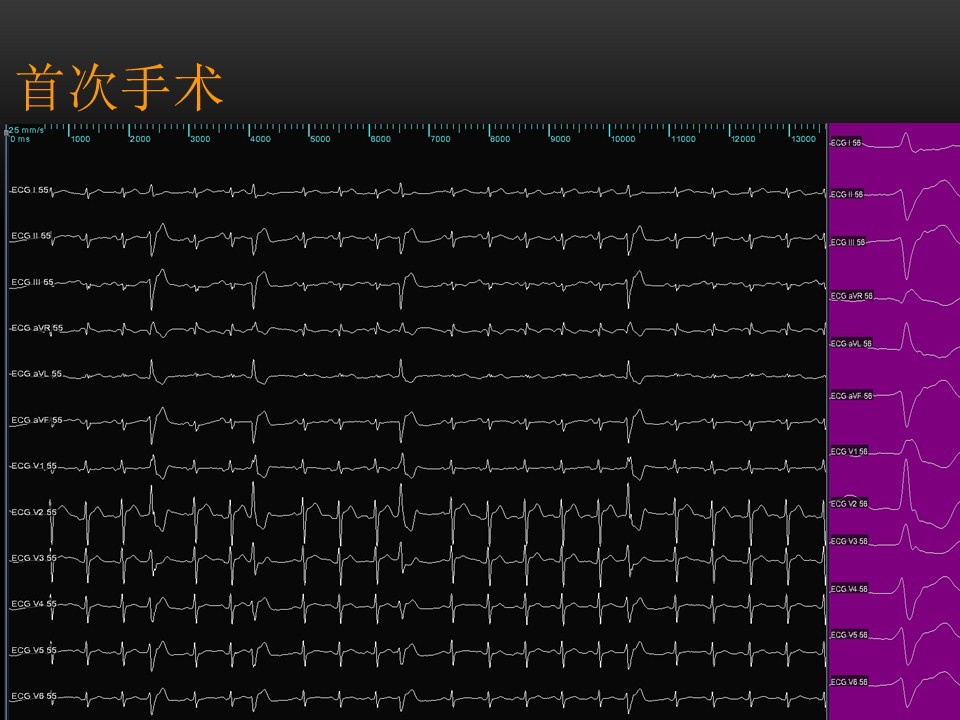Select ECG V4 56 in purple panel
Image resolution: width=960 pixels, height=720 pixels.
pyautogui.click(x=849, y=589)
